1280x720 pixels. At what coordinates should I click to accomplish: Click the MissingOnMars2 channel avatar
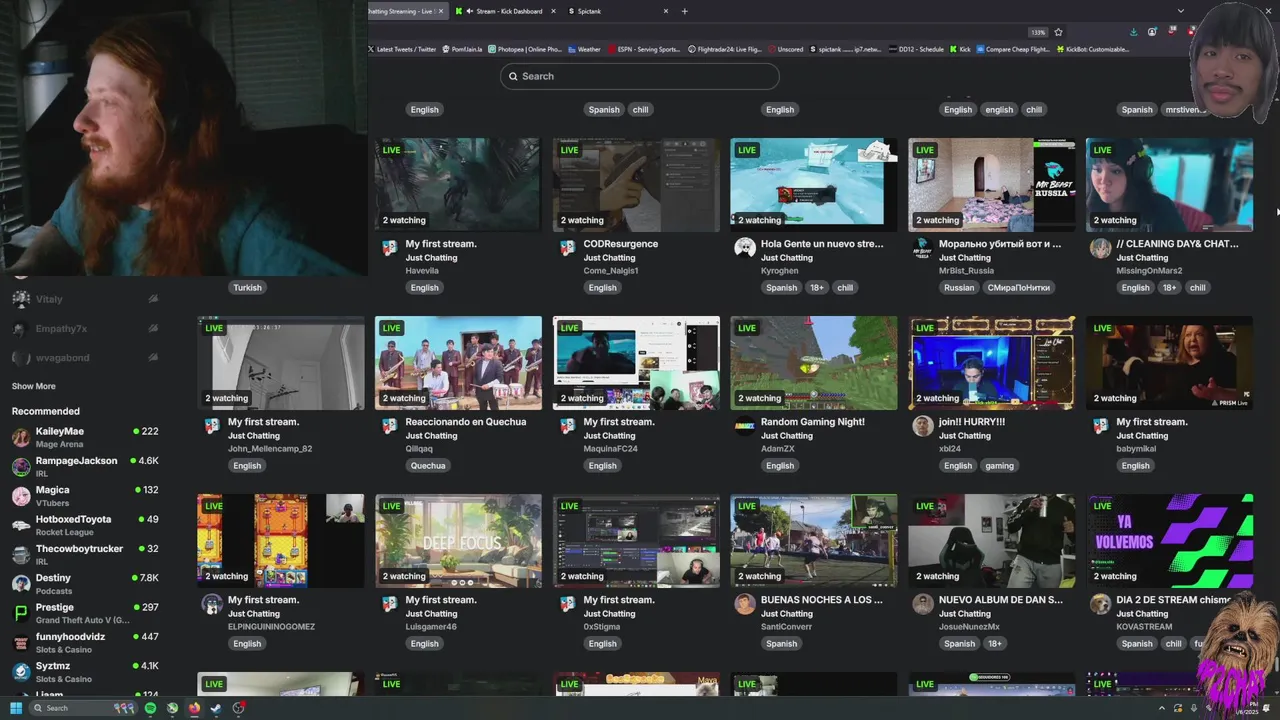pyautogui.click(x=1100, y=248)
